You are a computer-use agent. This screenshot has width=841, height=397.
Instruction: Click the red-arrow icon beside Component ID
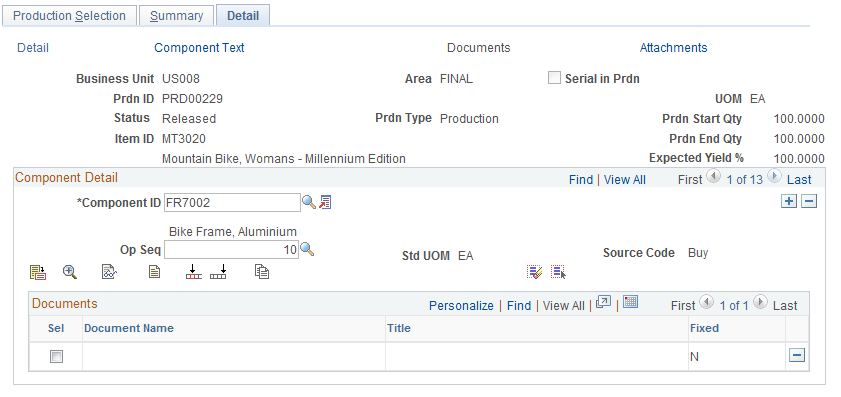325,202
